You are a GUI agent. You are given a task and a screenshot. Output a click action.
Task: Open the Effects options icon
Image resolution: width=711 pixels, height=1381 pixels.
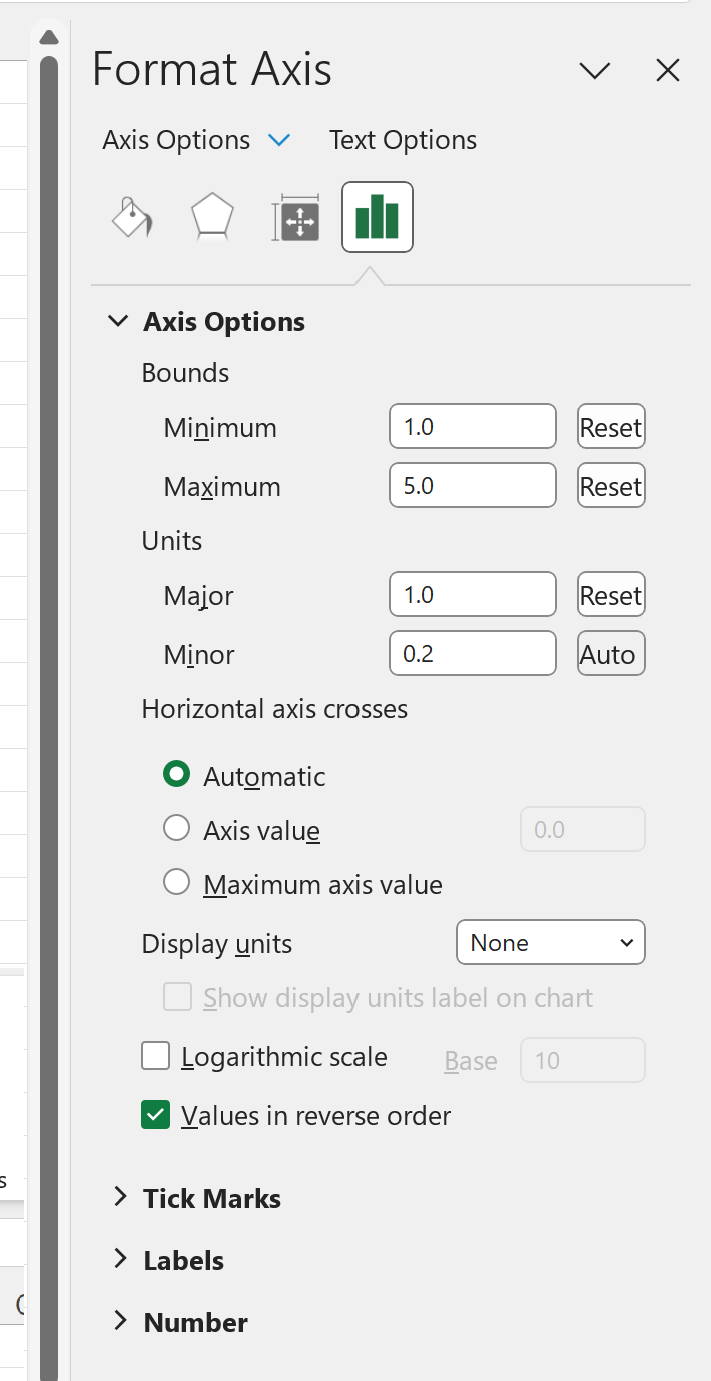[x=212, y=216]
